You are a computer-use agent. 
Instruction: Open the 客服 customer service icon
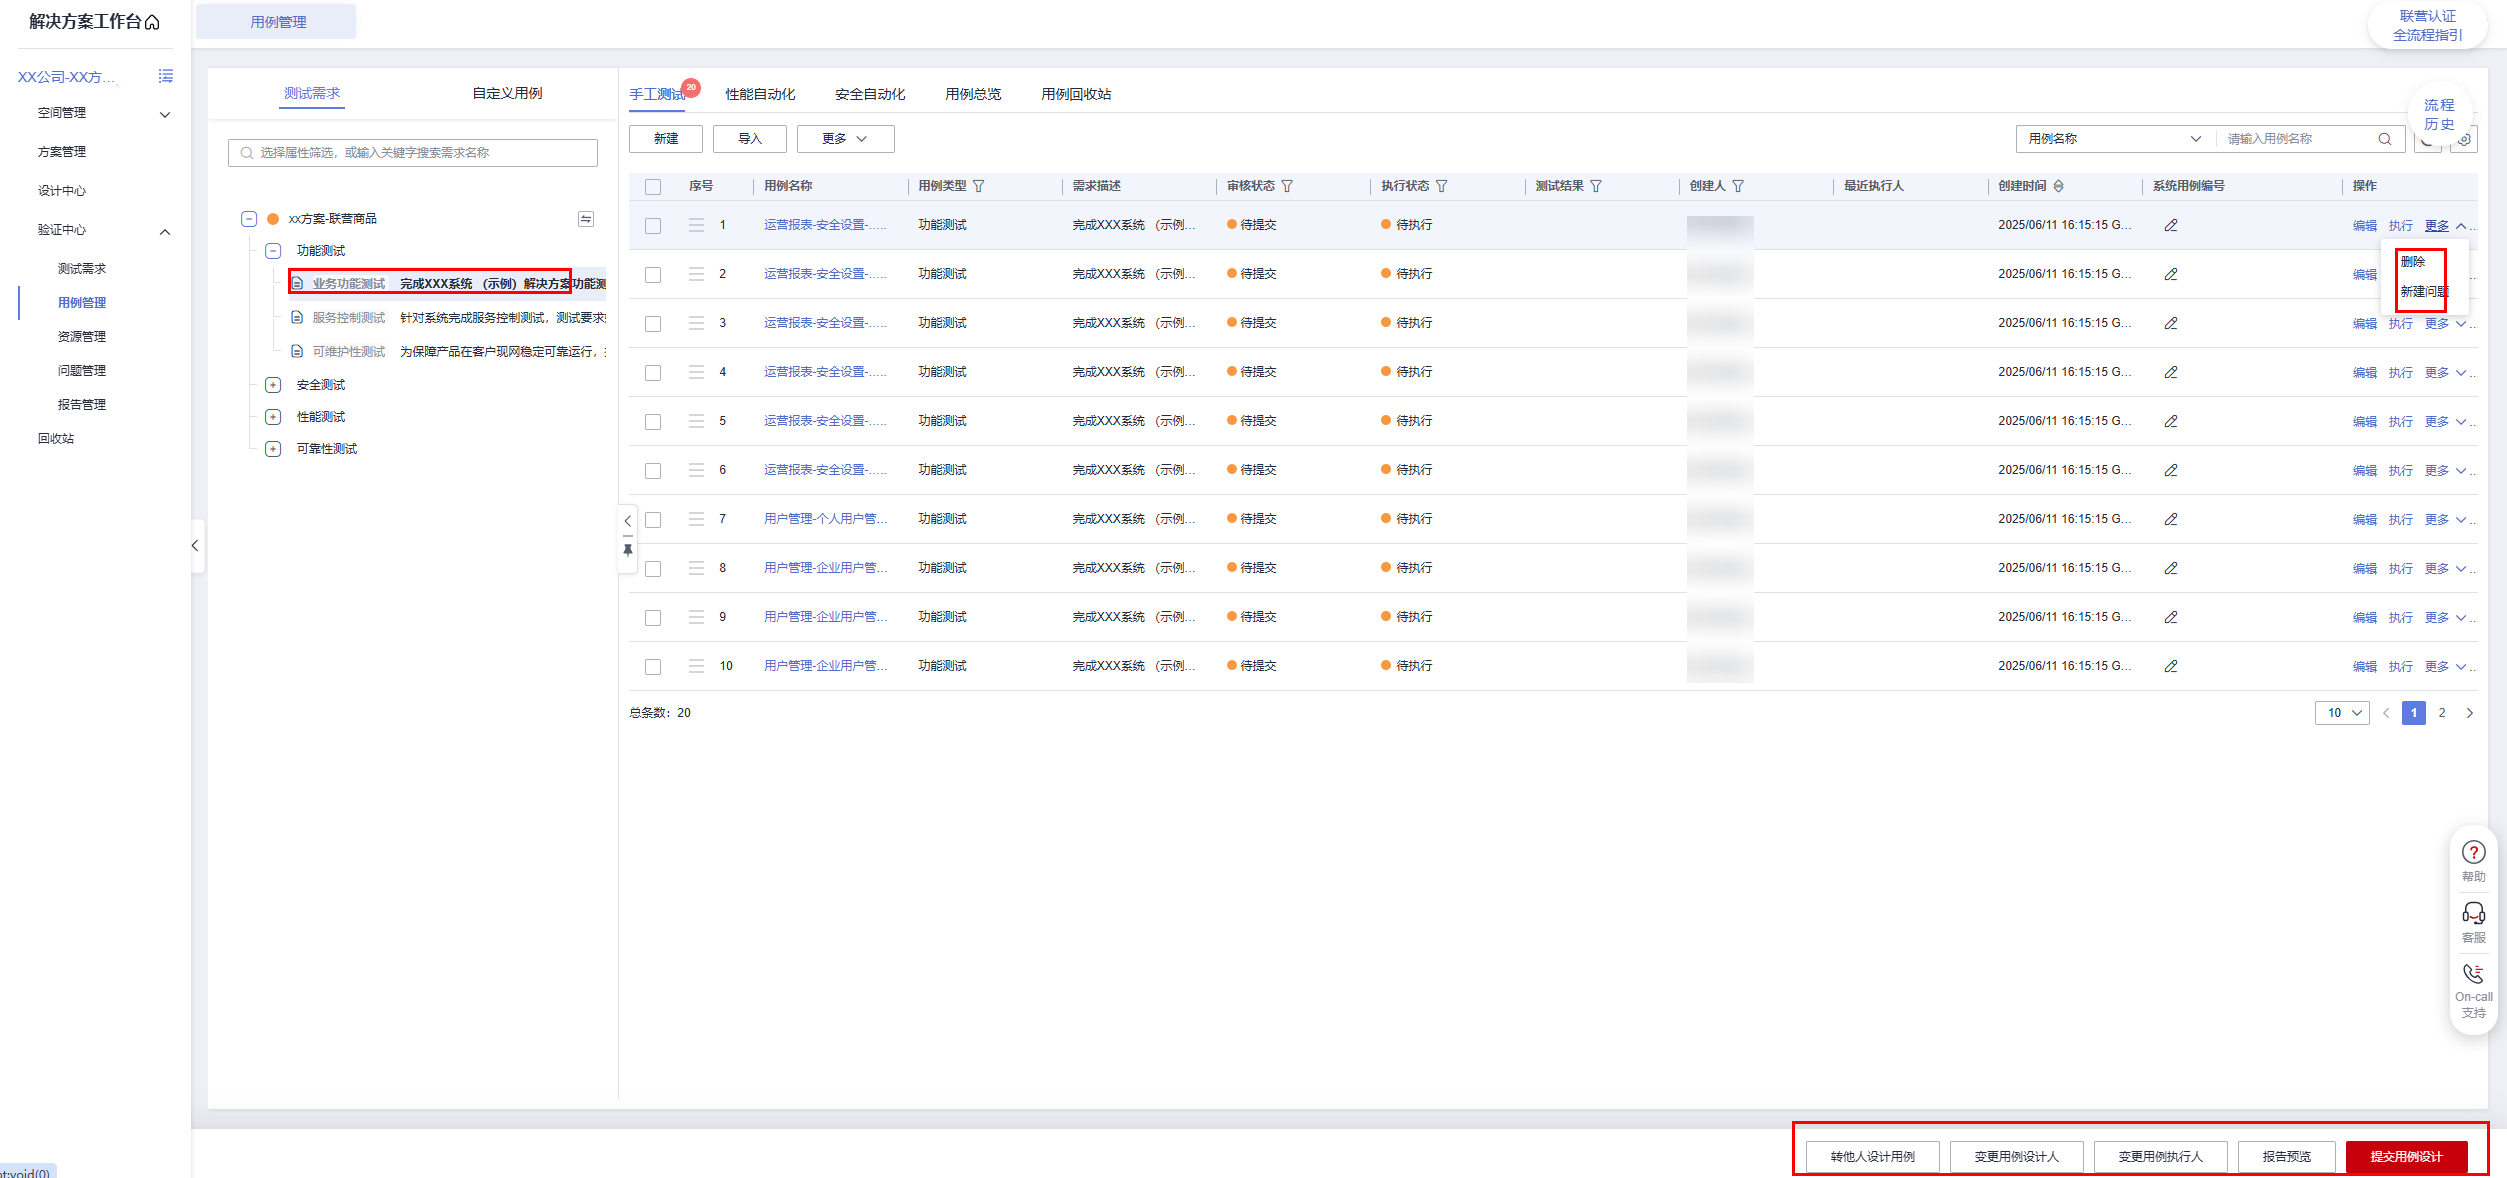click(x=2473, y=913)
